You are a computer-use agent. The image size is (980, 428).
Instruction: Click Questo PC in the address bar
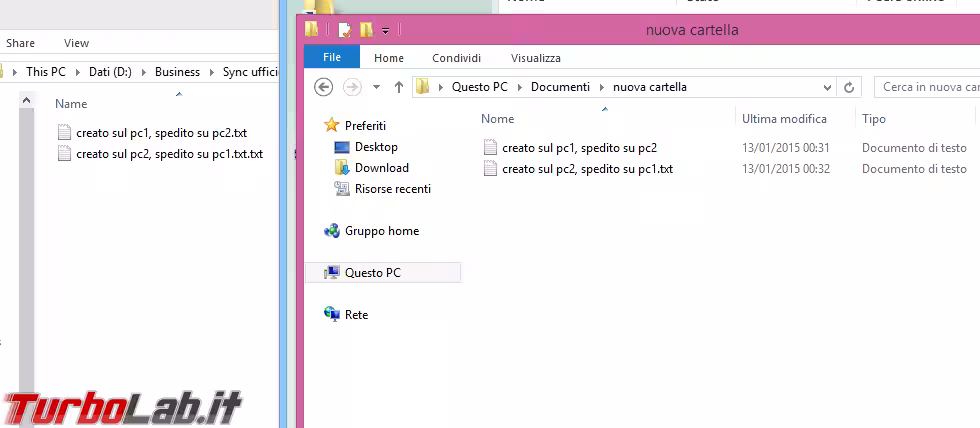(x=479, y=87)
